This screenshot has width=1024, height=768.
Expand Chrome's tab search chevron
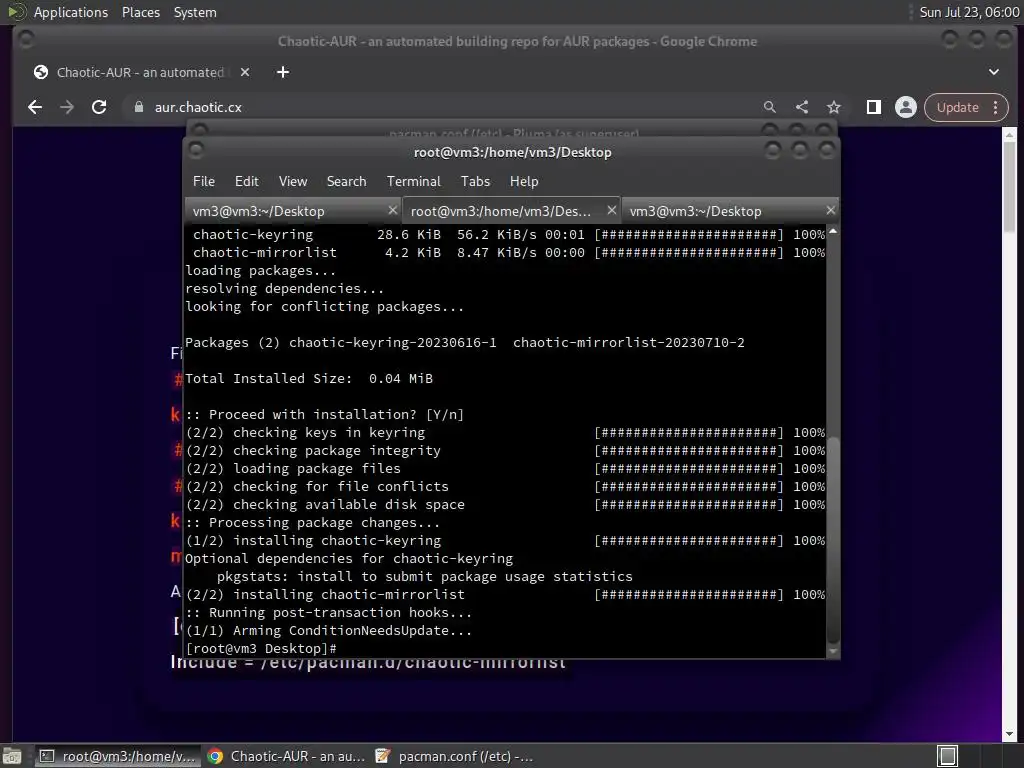point(993,72)
